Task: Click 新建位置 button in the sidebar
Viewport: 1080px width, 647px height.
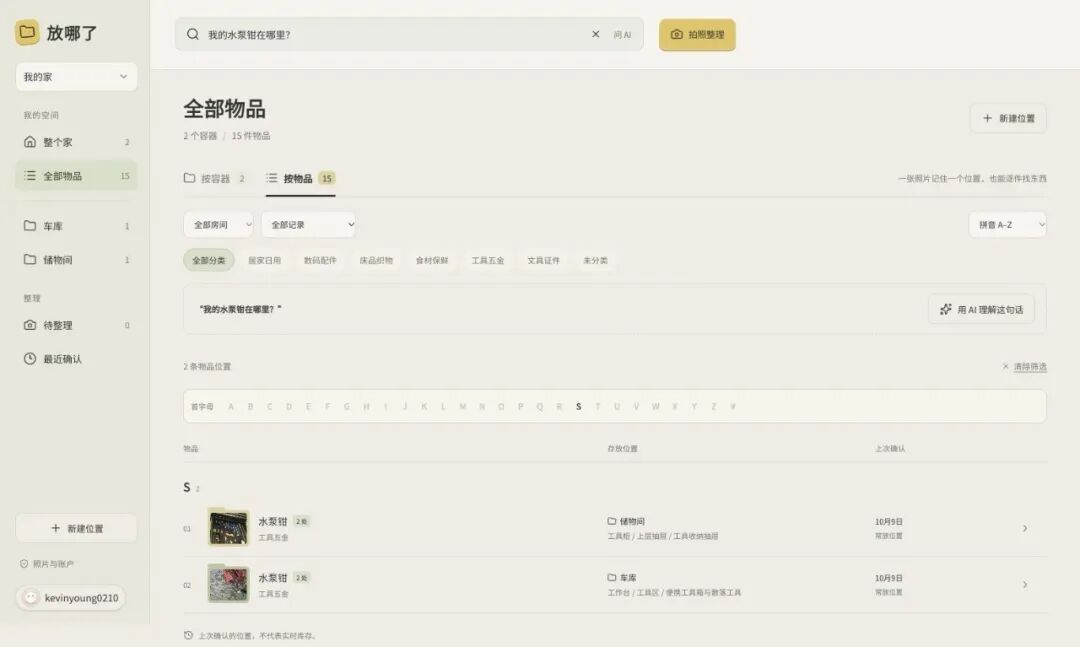Action: pyautogui.click(x=76, y=528)
